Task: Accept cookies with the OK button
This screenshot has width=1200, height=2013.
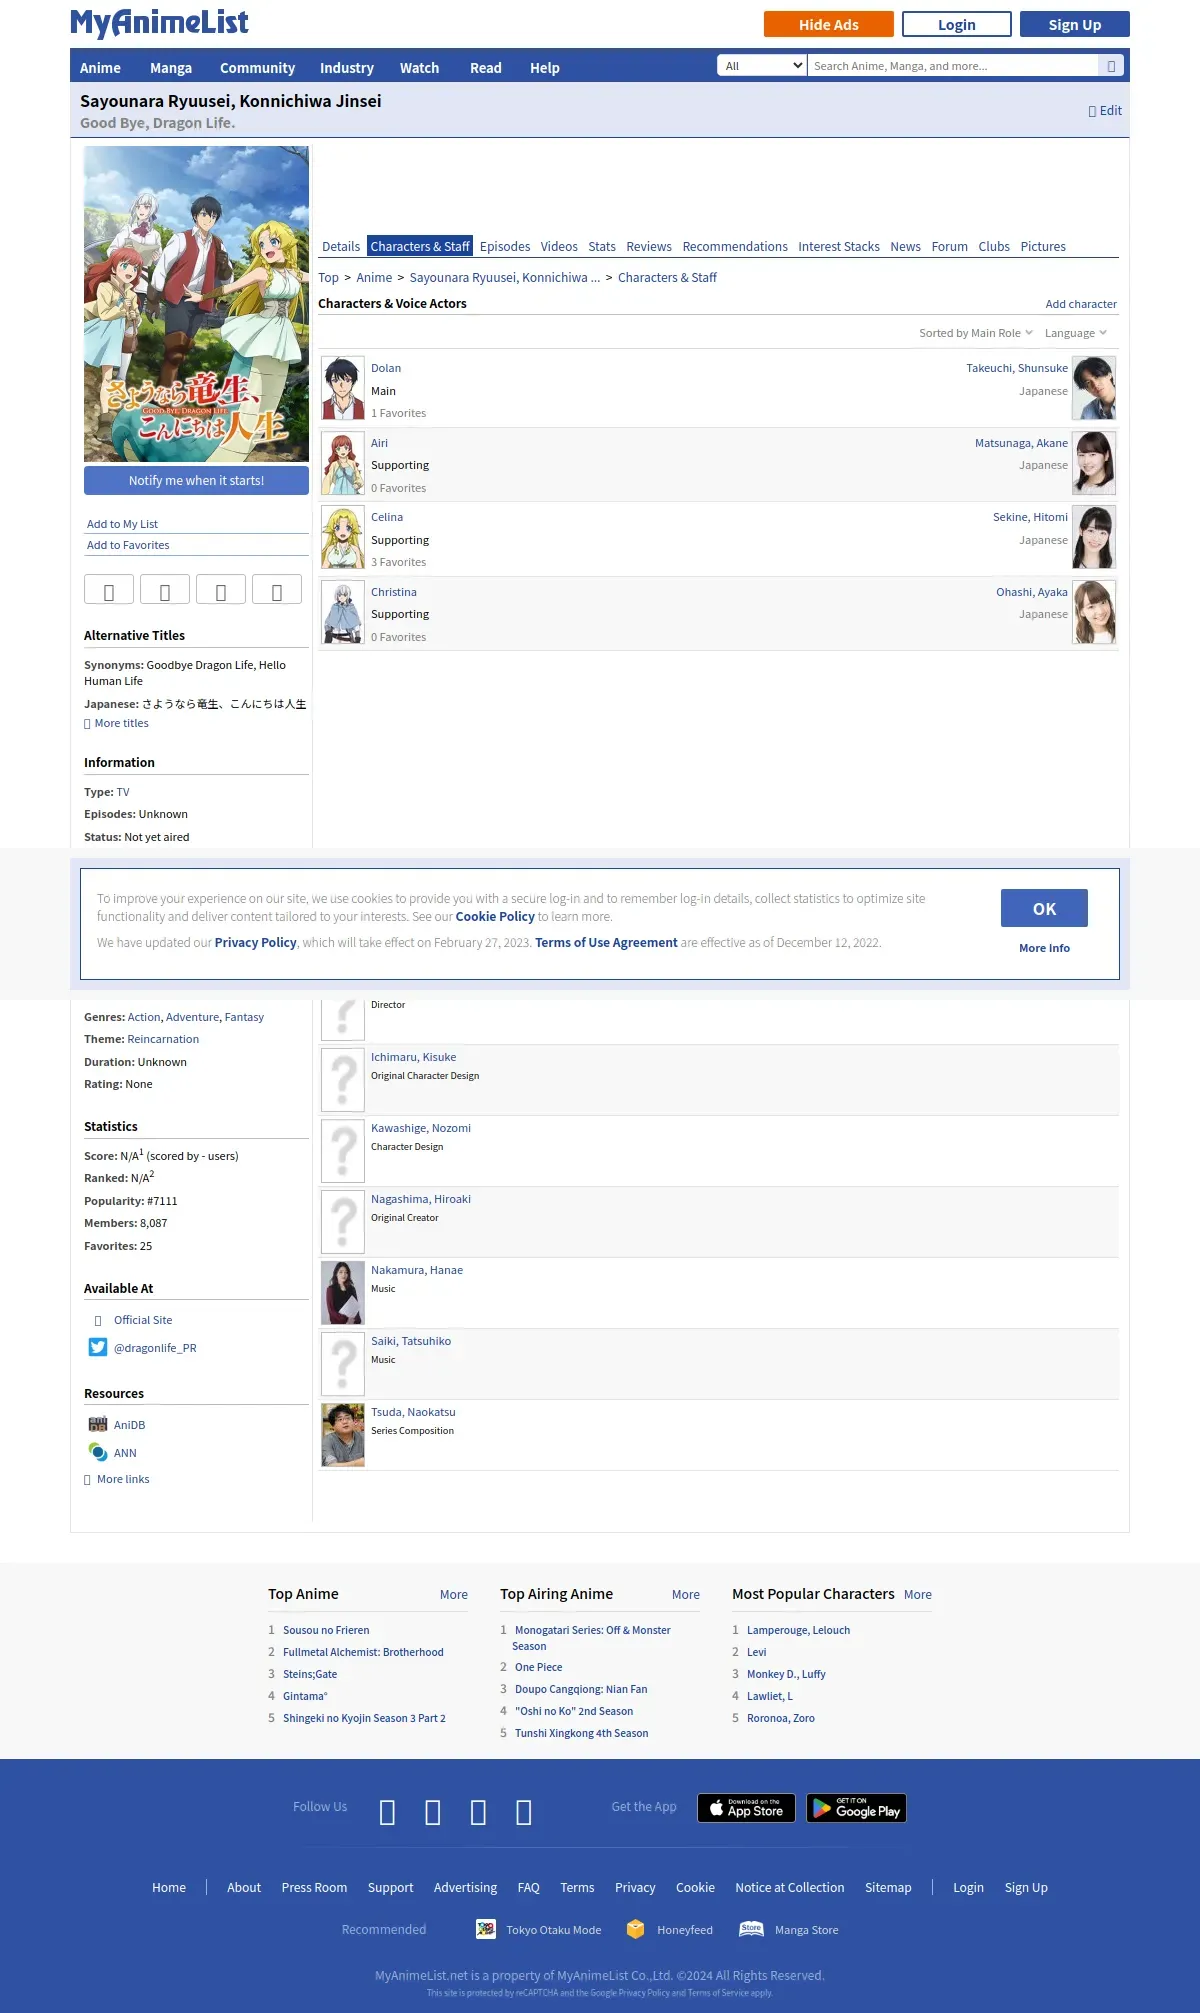Action: (1044, 908)
